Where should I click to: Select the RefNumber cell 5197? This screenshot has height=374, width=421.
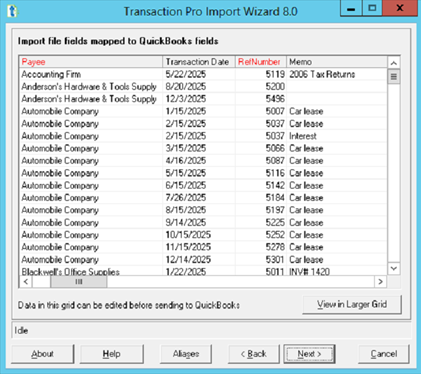[x=261, y=210]
